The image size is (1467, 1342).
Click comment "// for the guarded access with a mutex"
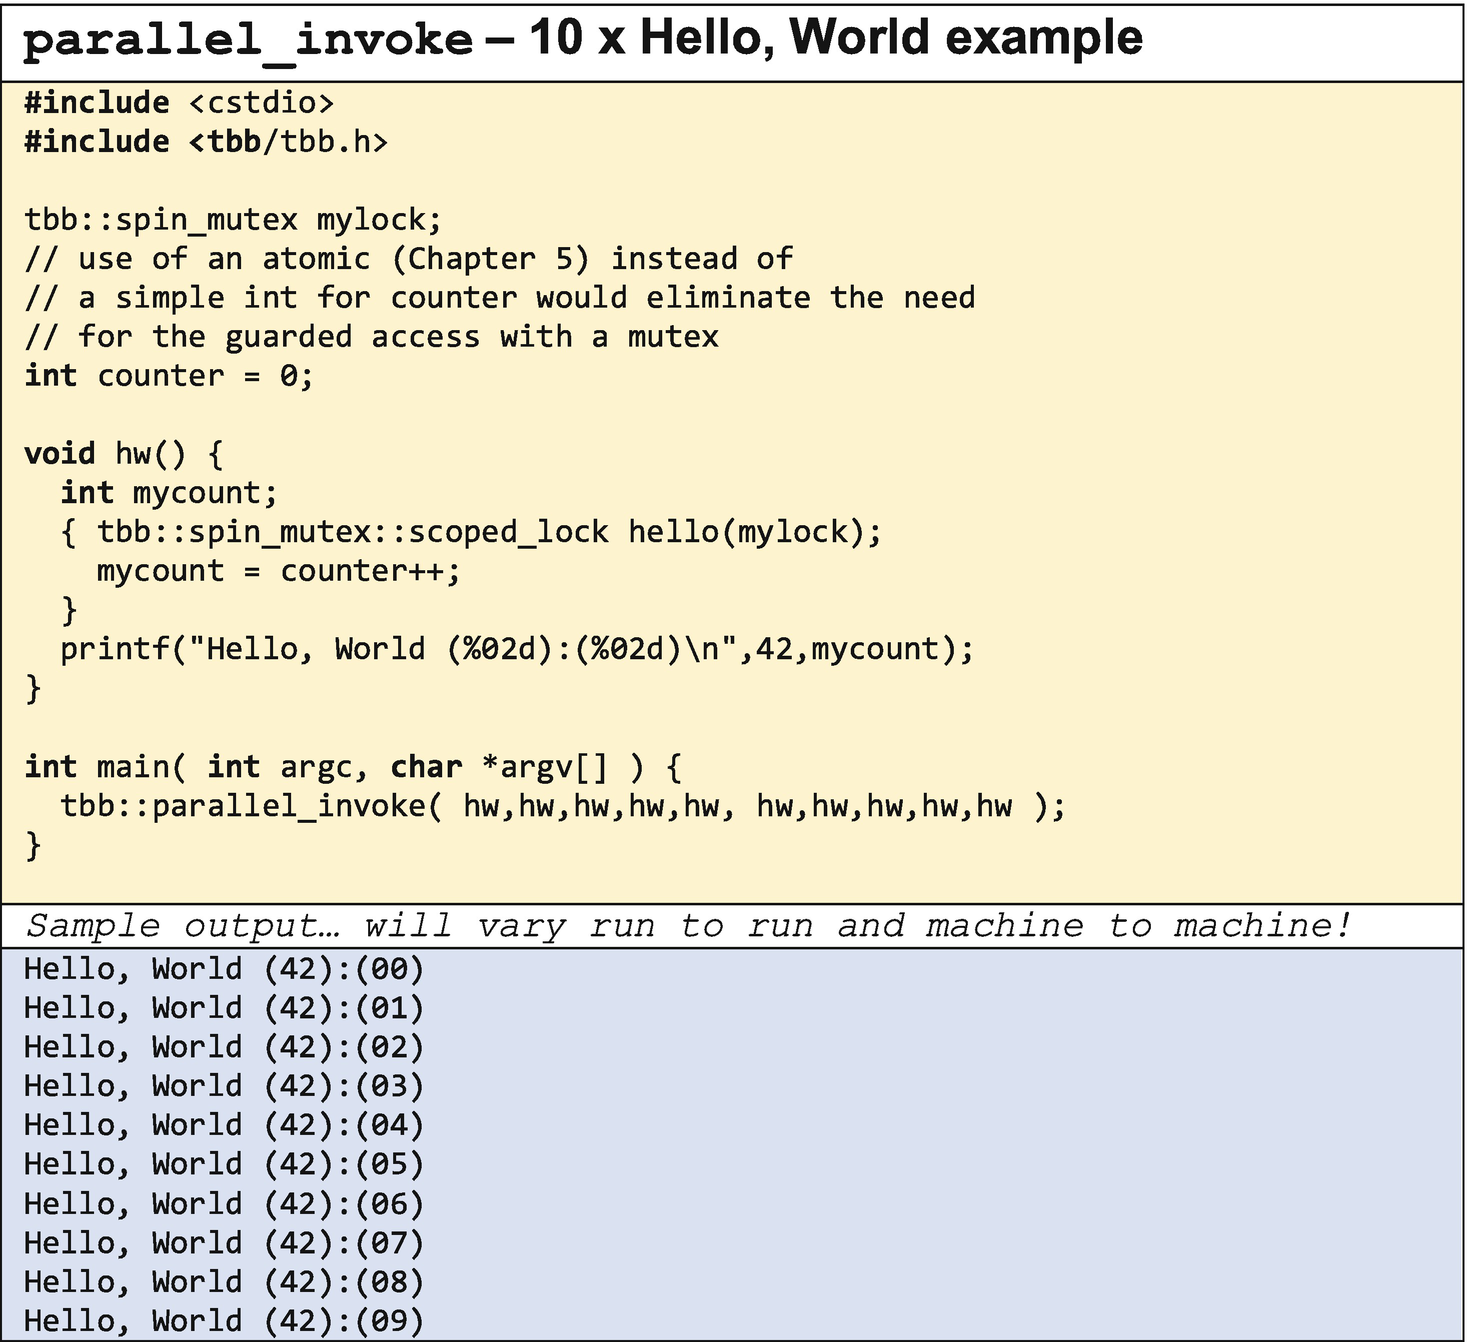click(371, 337)
